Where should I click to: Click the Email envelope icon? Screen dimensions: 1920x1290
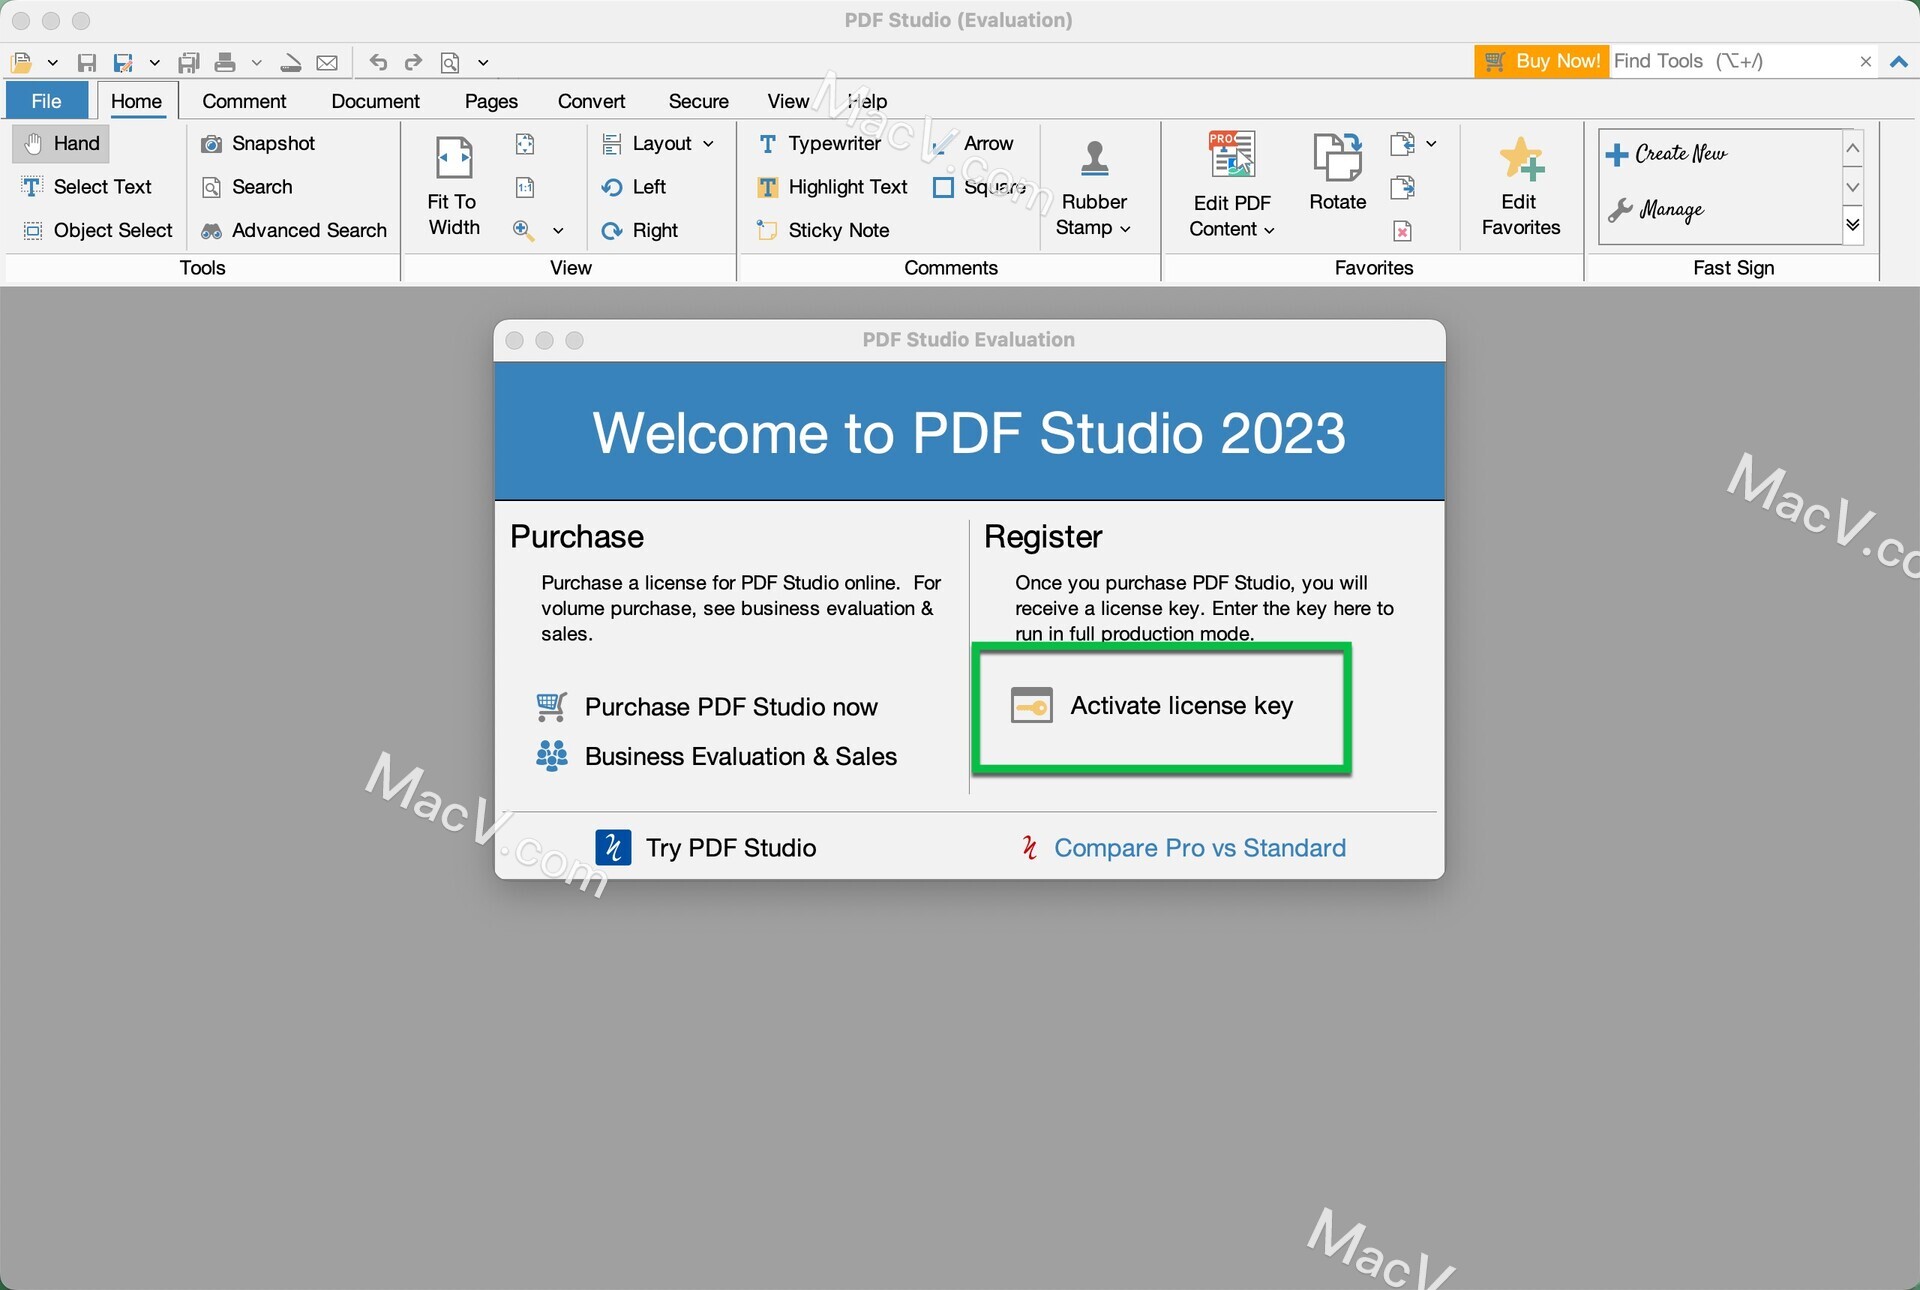(327, 62)
